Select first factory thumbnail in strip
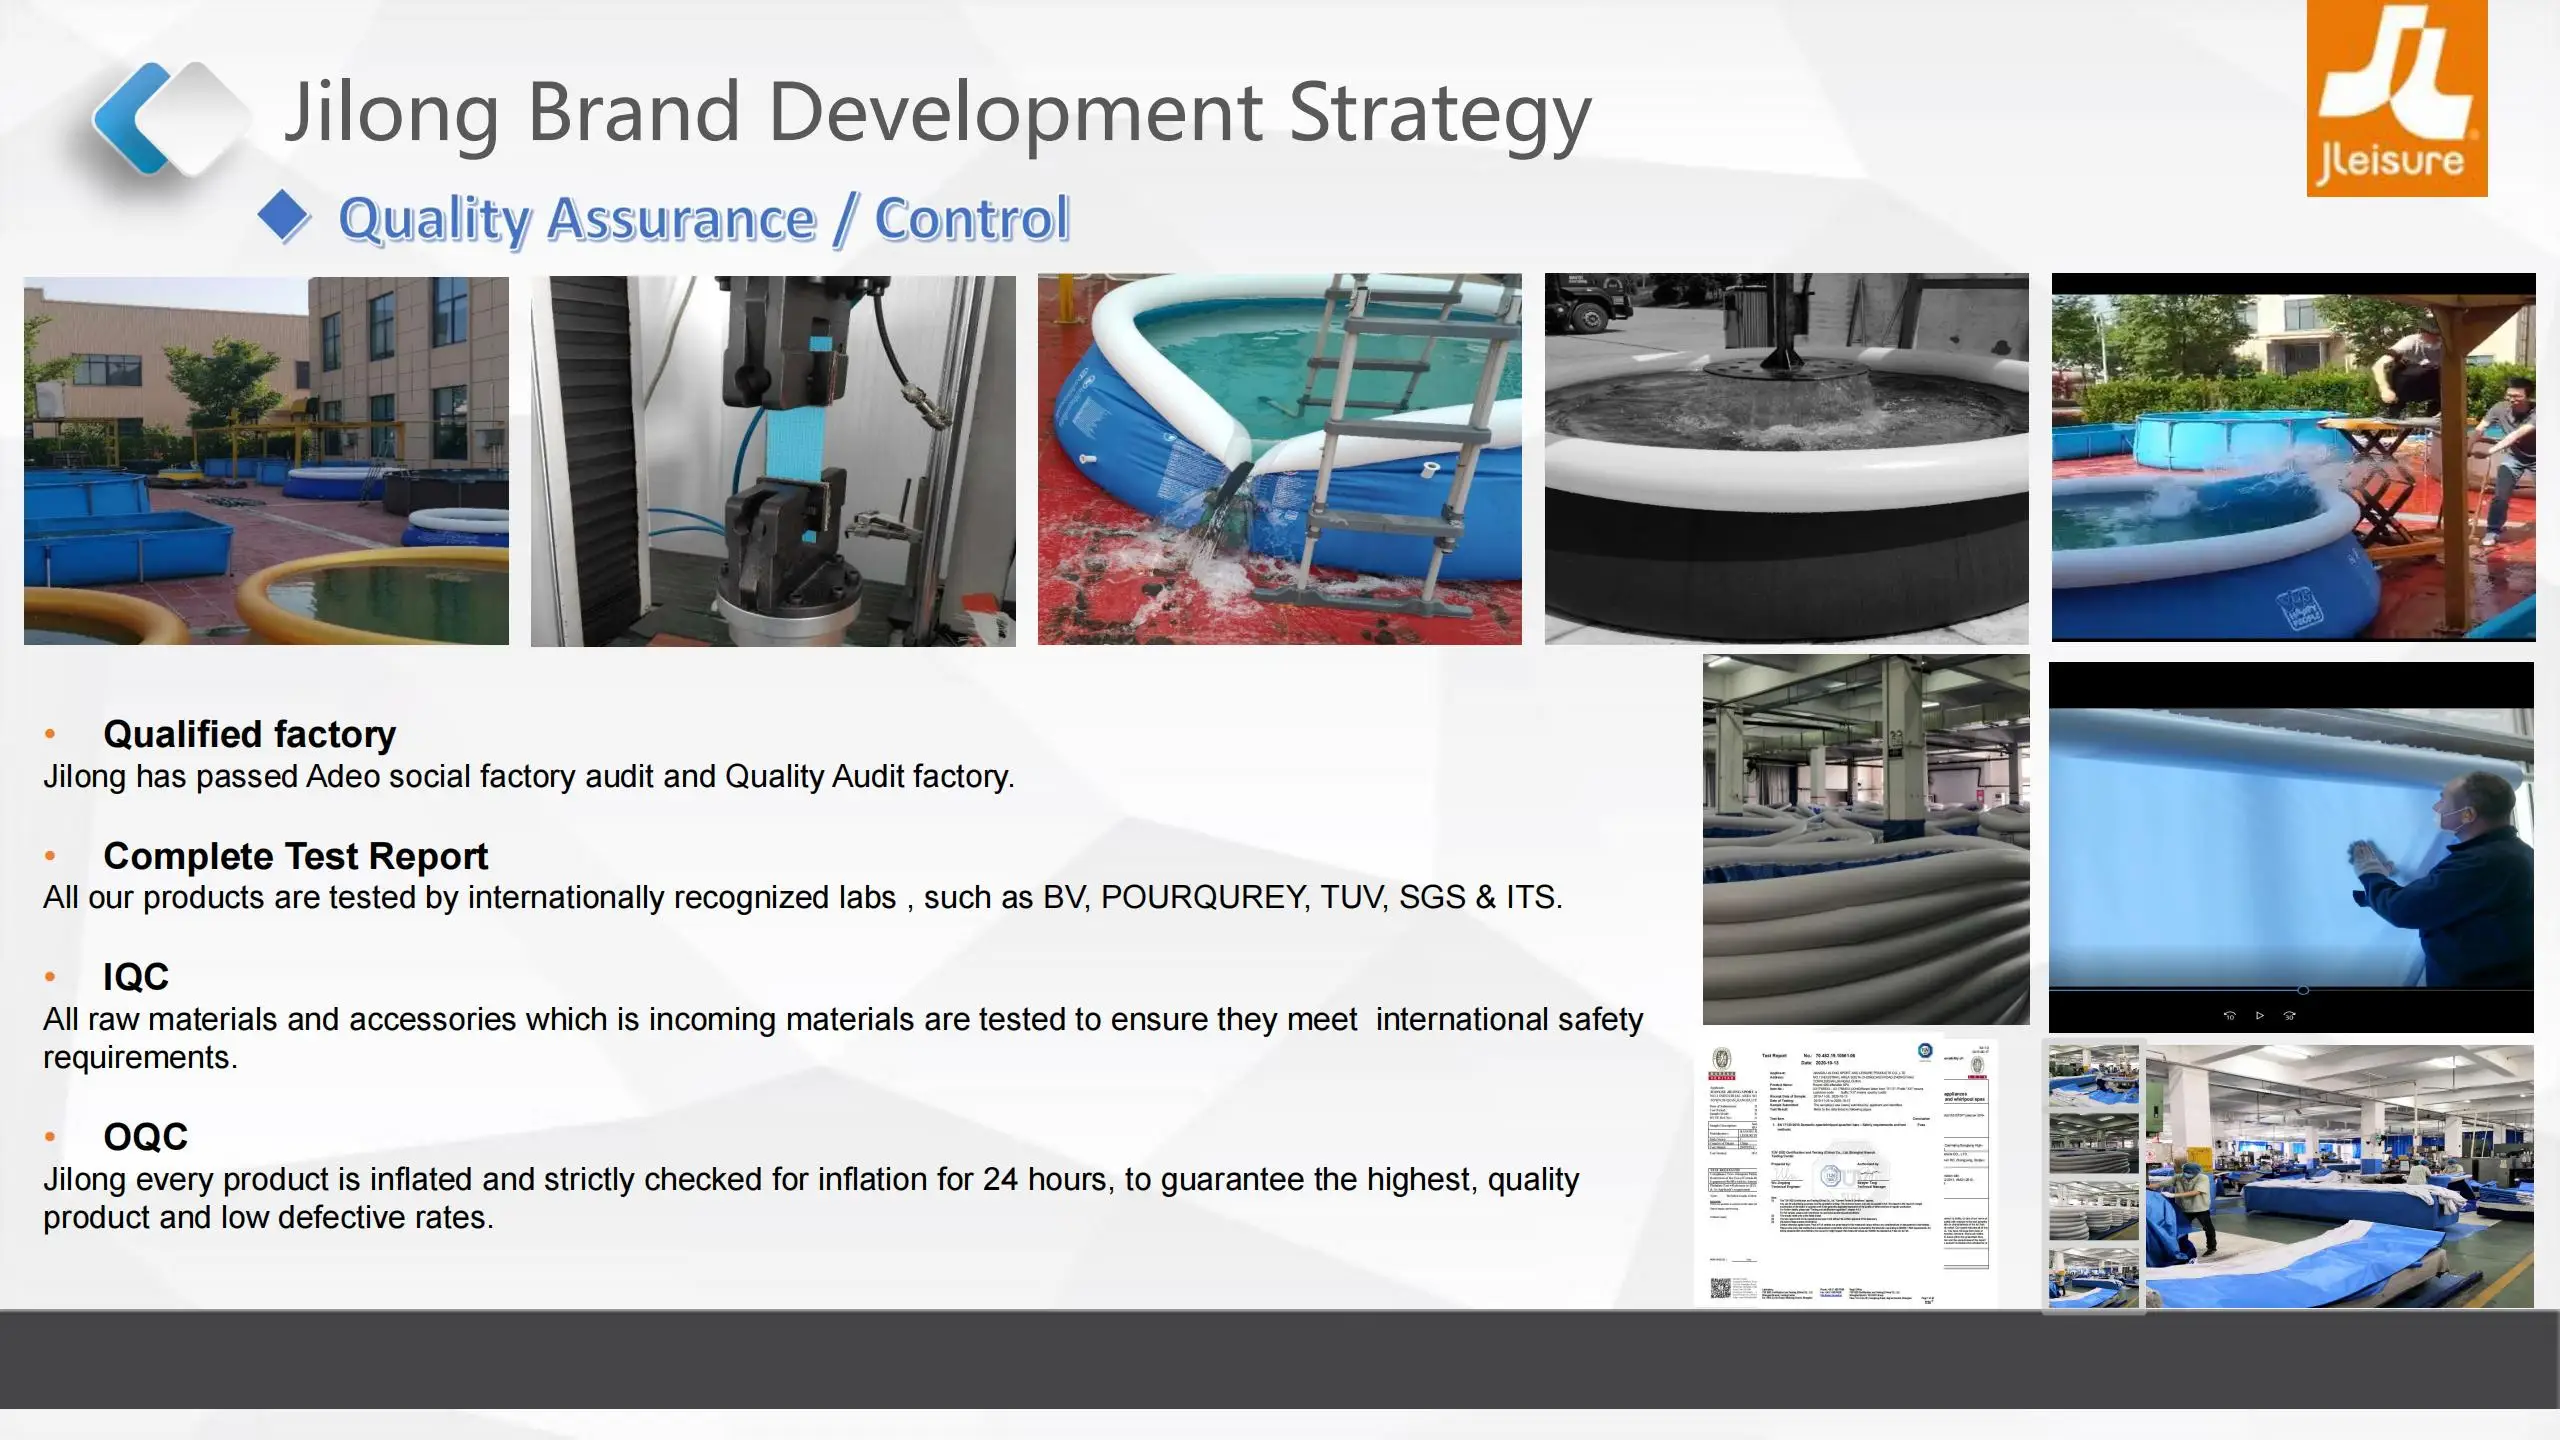 (2093, 1076)
